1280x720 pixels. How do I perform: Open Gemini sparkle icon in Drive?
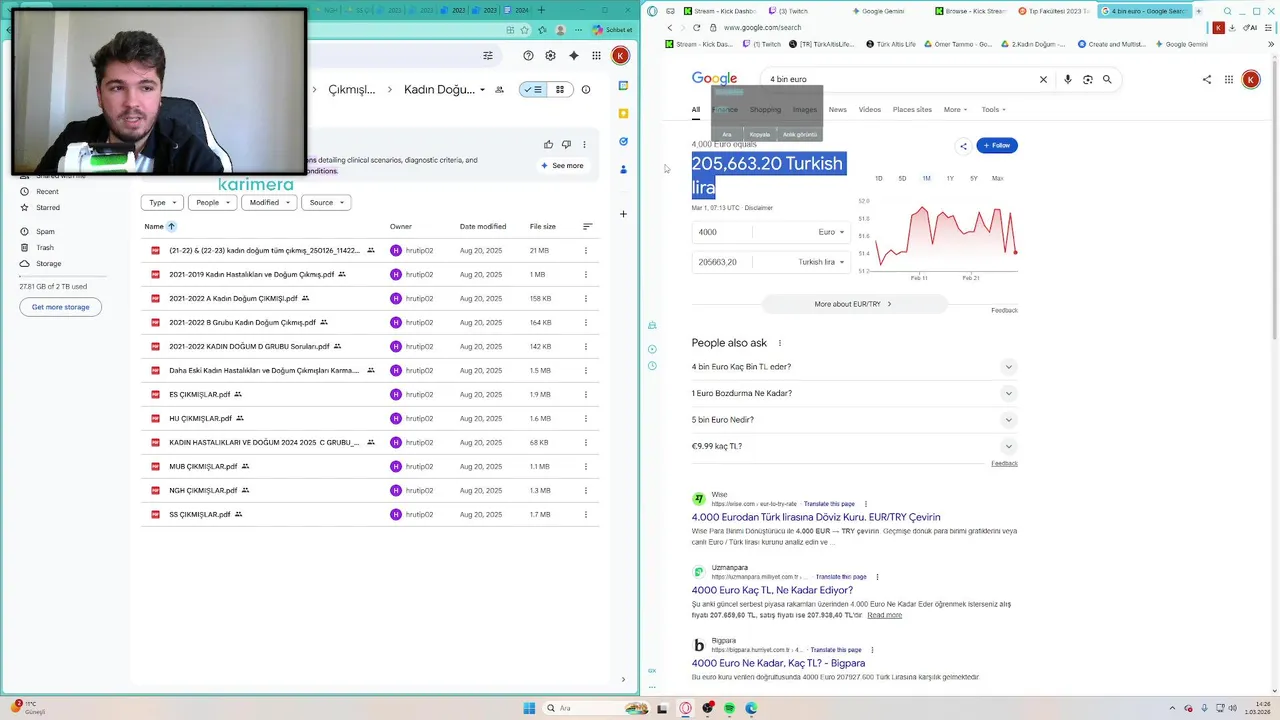click(x=573, y=56)
